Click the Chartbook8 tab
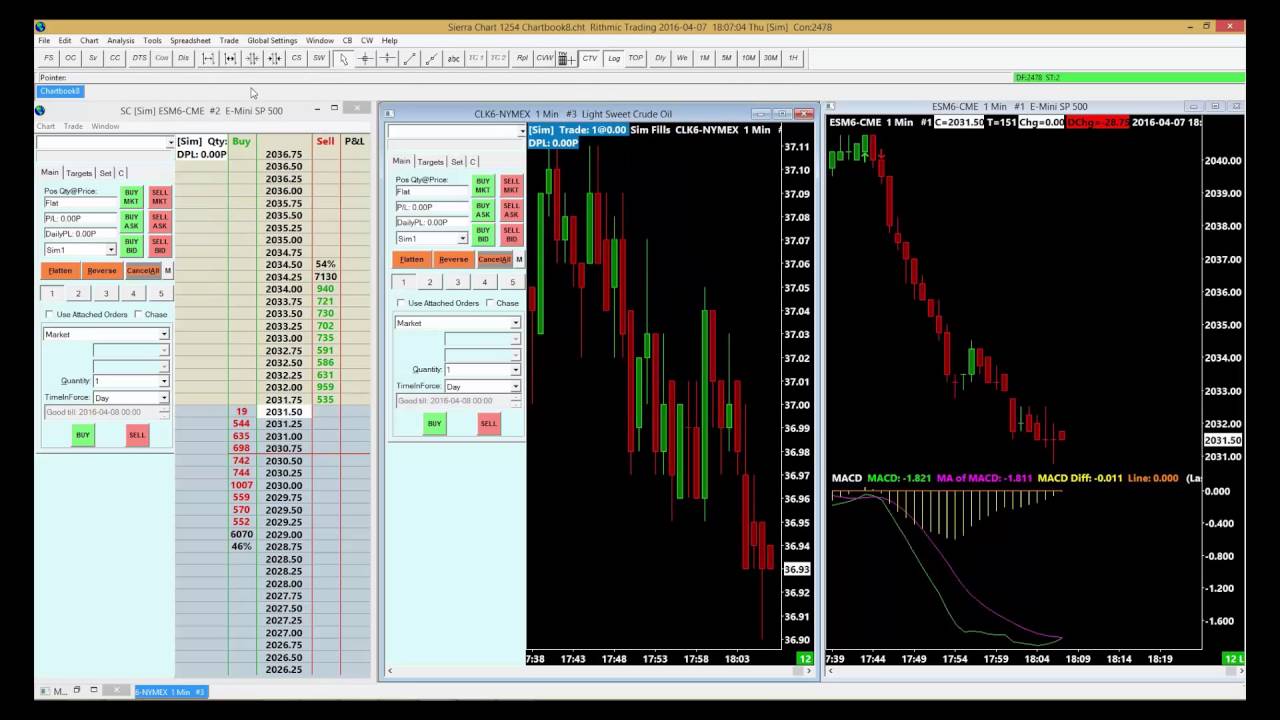Image resolution: width=1280 pixels, height=720 pixels. (60, 91)
